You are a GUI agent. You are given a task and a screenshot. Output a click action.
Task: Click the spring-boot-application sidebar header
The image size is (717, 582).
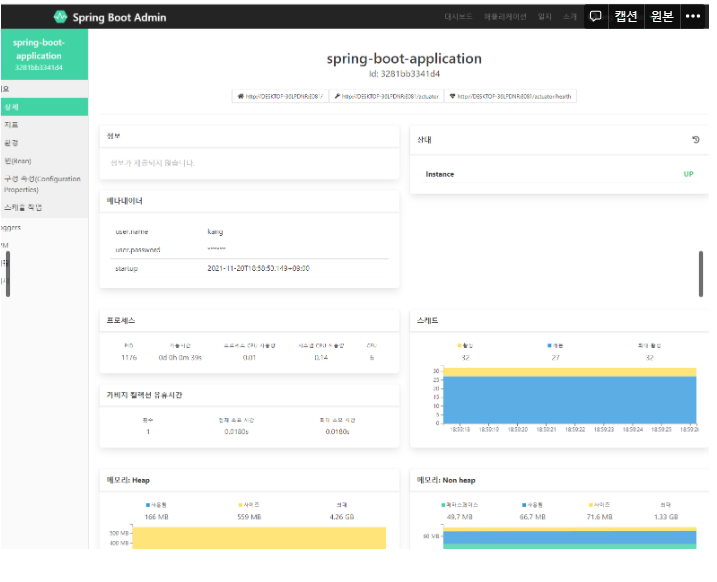(x=44, y=54)
